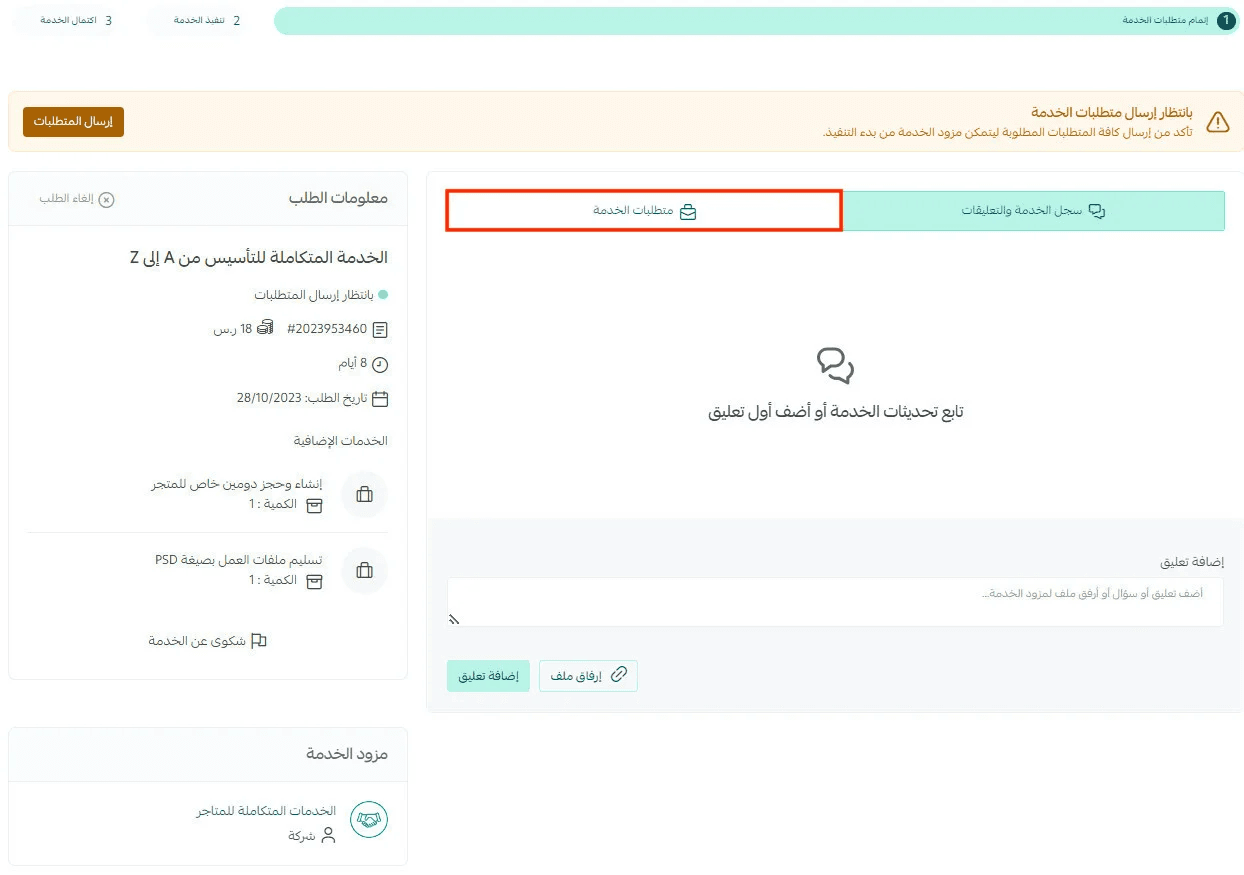Click the briefcase icon beside domain service
The height and width of the screenshot is (875, 1244).
(364, 494)
